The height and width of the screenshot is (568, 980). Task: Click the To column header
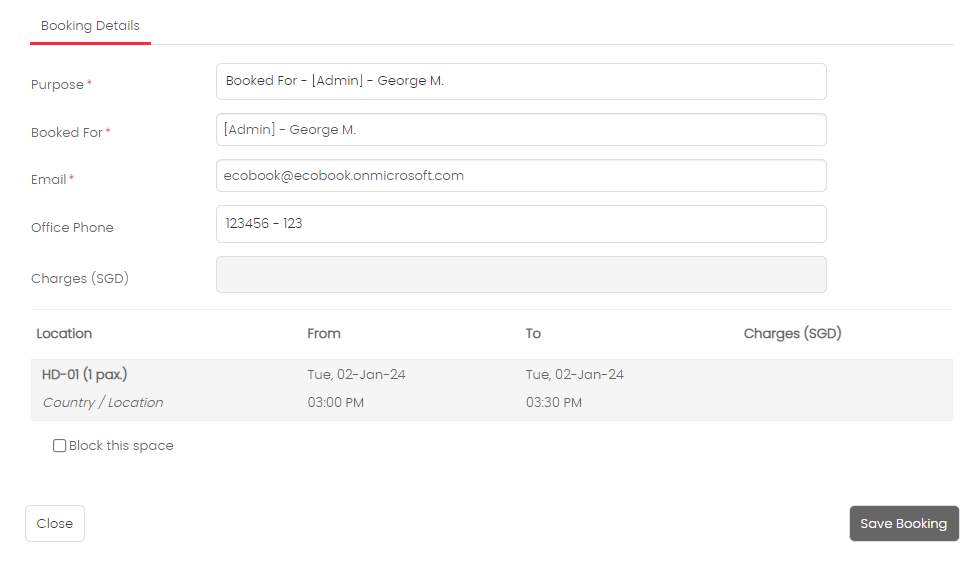(x=533, y=334)
